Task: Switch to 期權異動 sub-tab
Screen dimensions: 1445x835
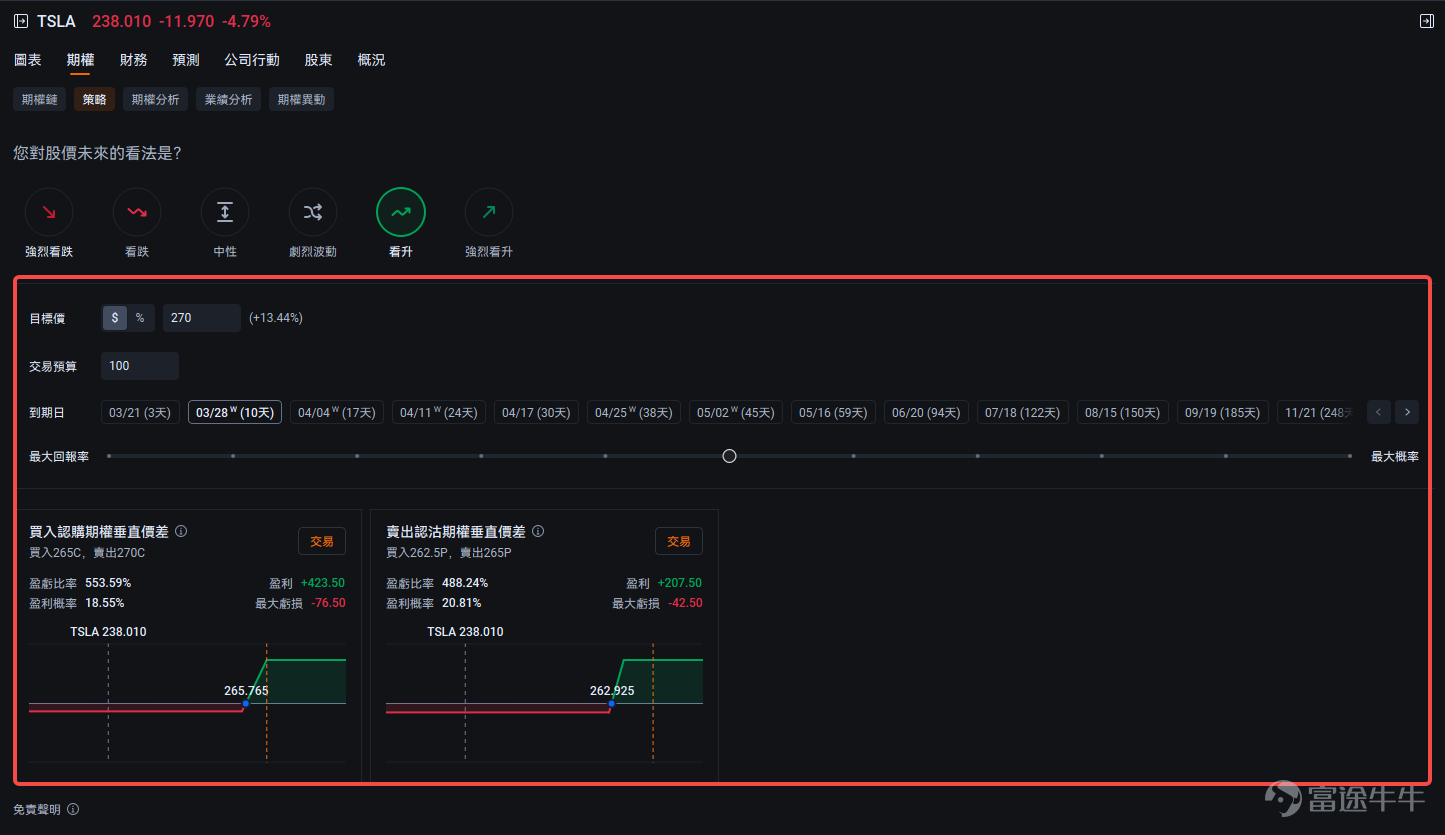Action: (301, 99)
